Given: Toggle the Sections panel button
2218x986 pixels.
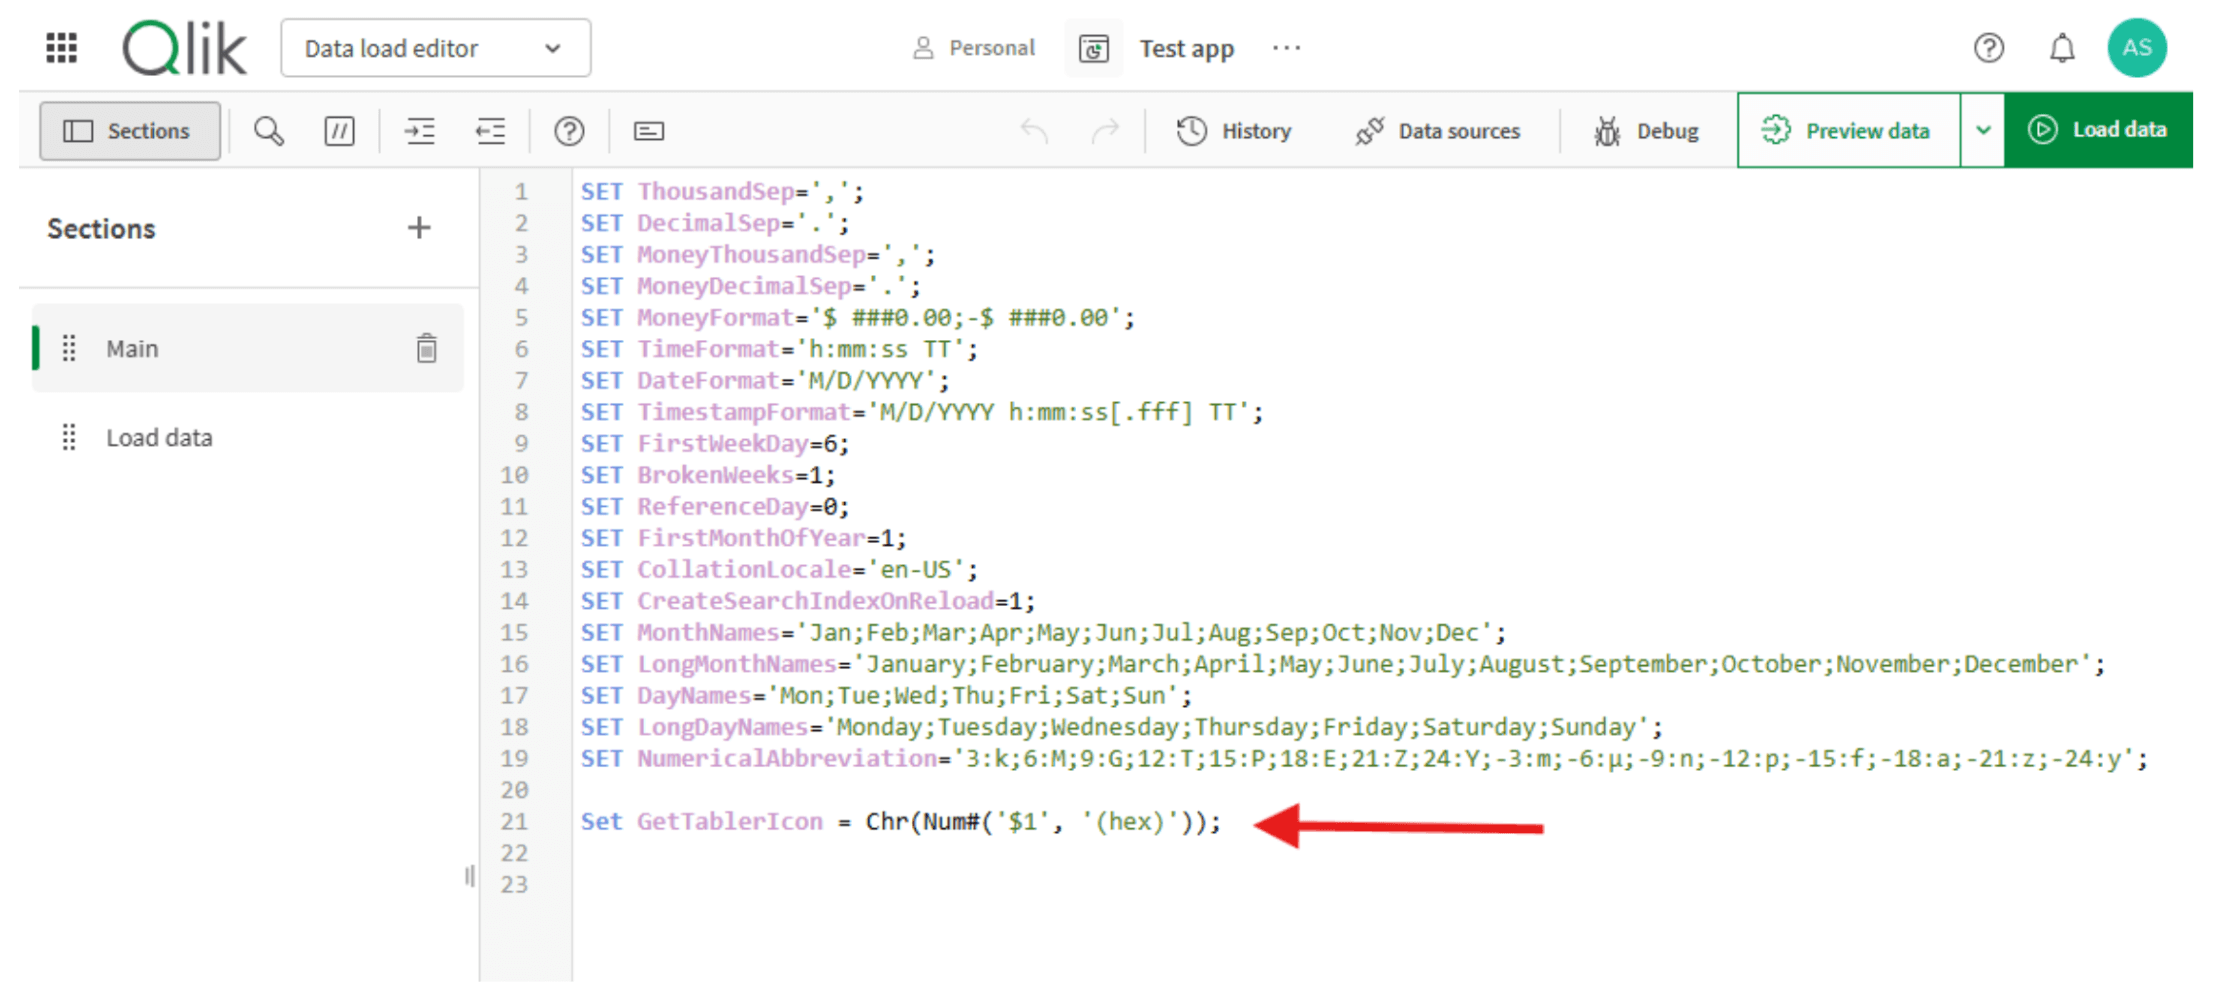Looking at the screenshot, I should [129, 131].
